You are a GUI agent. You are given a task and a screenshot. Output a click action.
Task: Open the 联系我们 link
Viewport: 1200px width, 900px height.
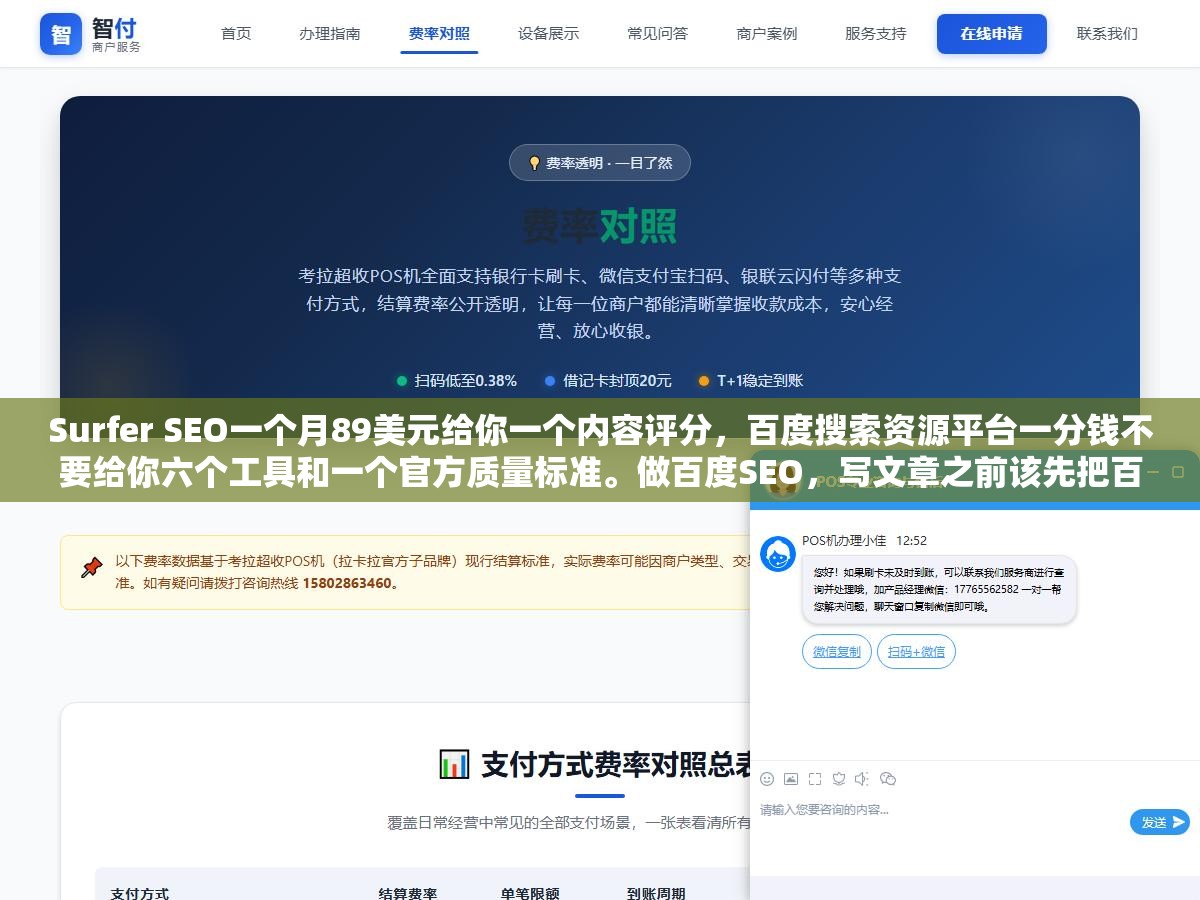coord(1107,34)
